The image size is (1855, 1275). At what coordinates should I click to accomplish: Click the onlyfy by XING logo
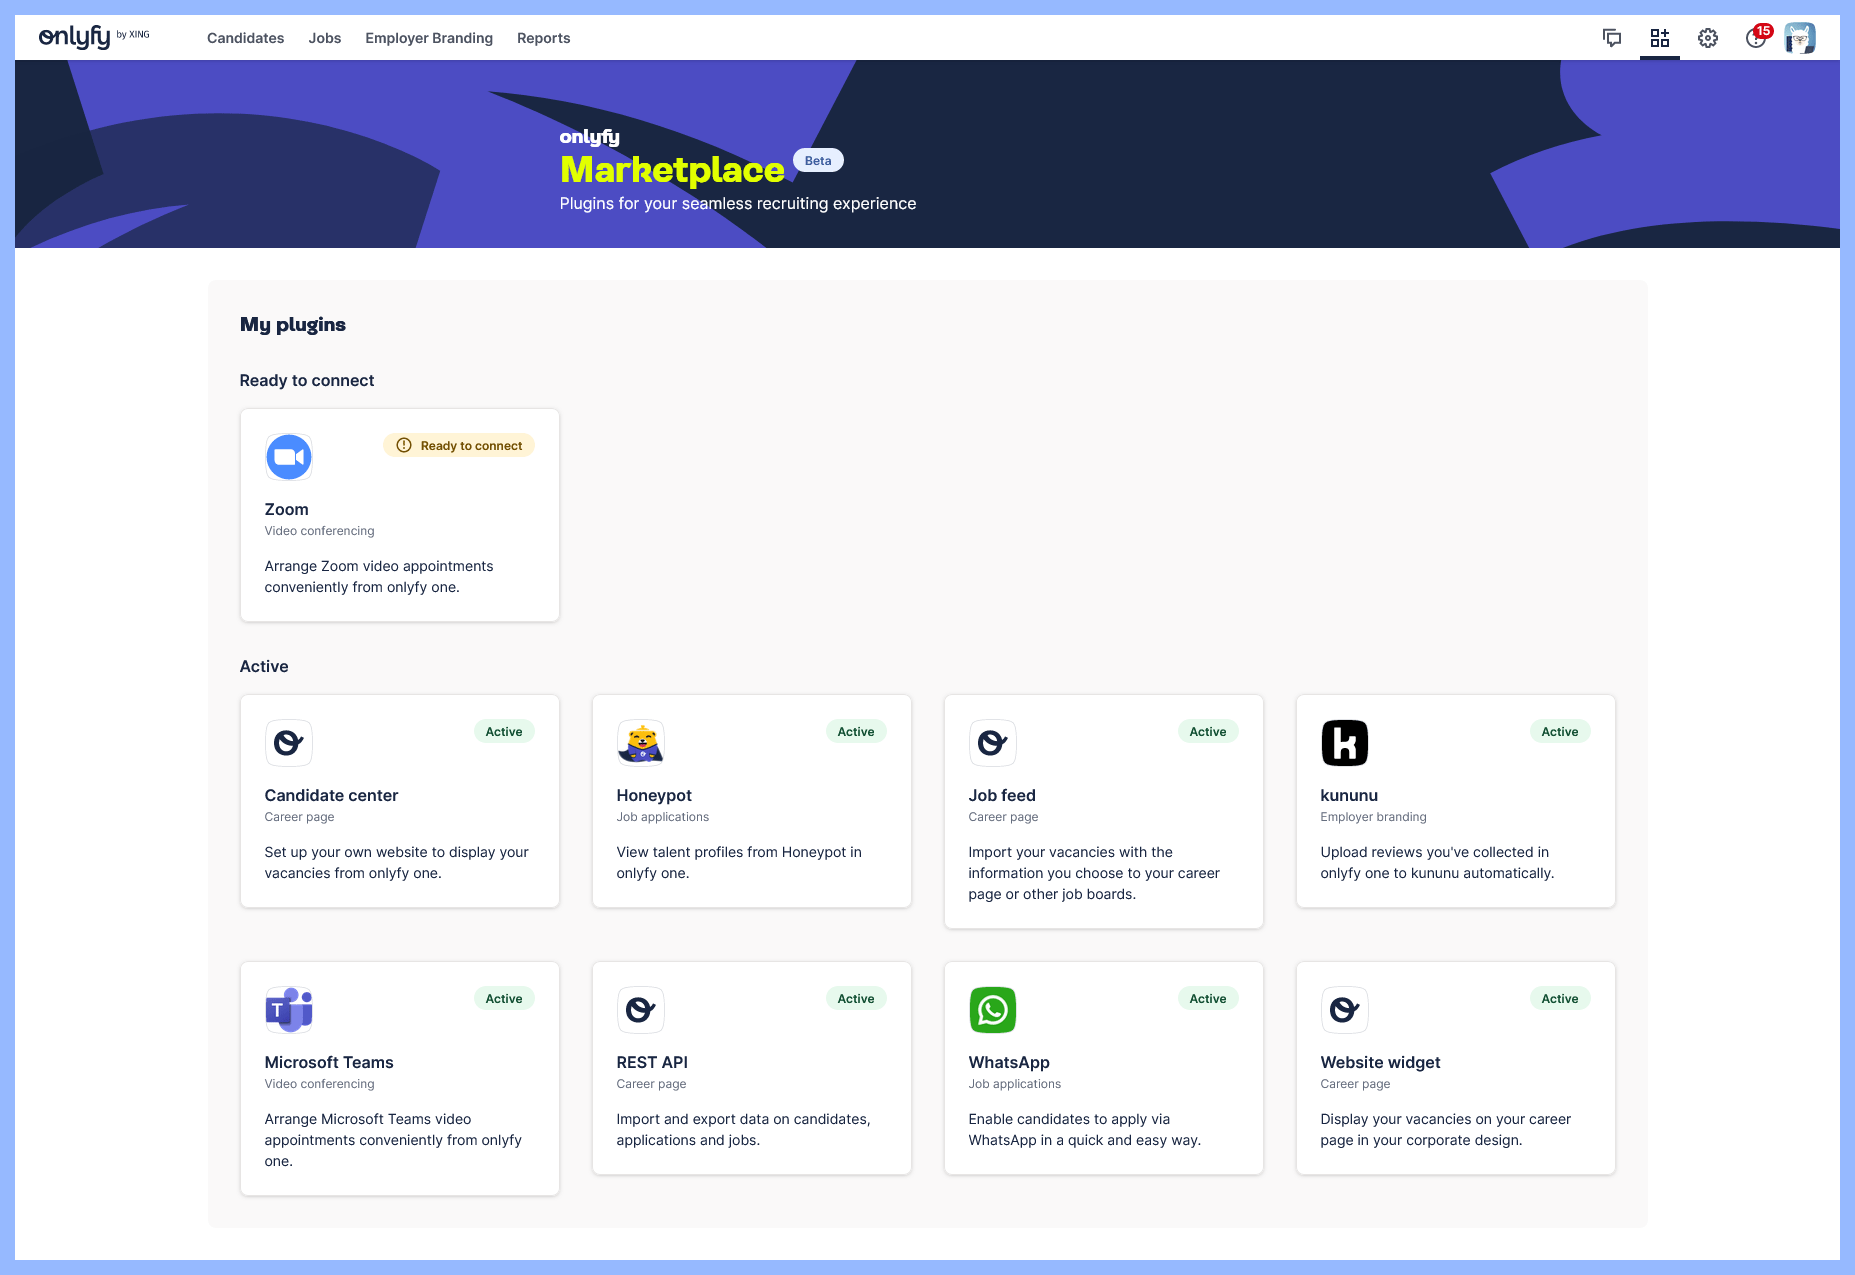pos(94,37)
